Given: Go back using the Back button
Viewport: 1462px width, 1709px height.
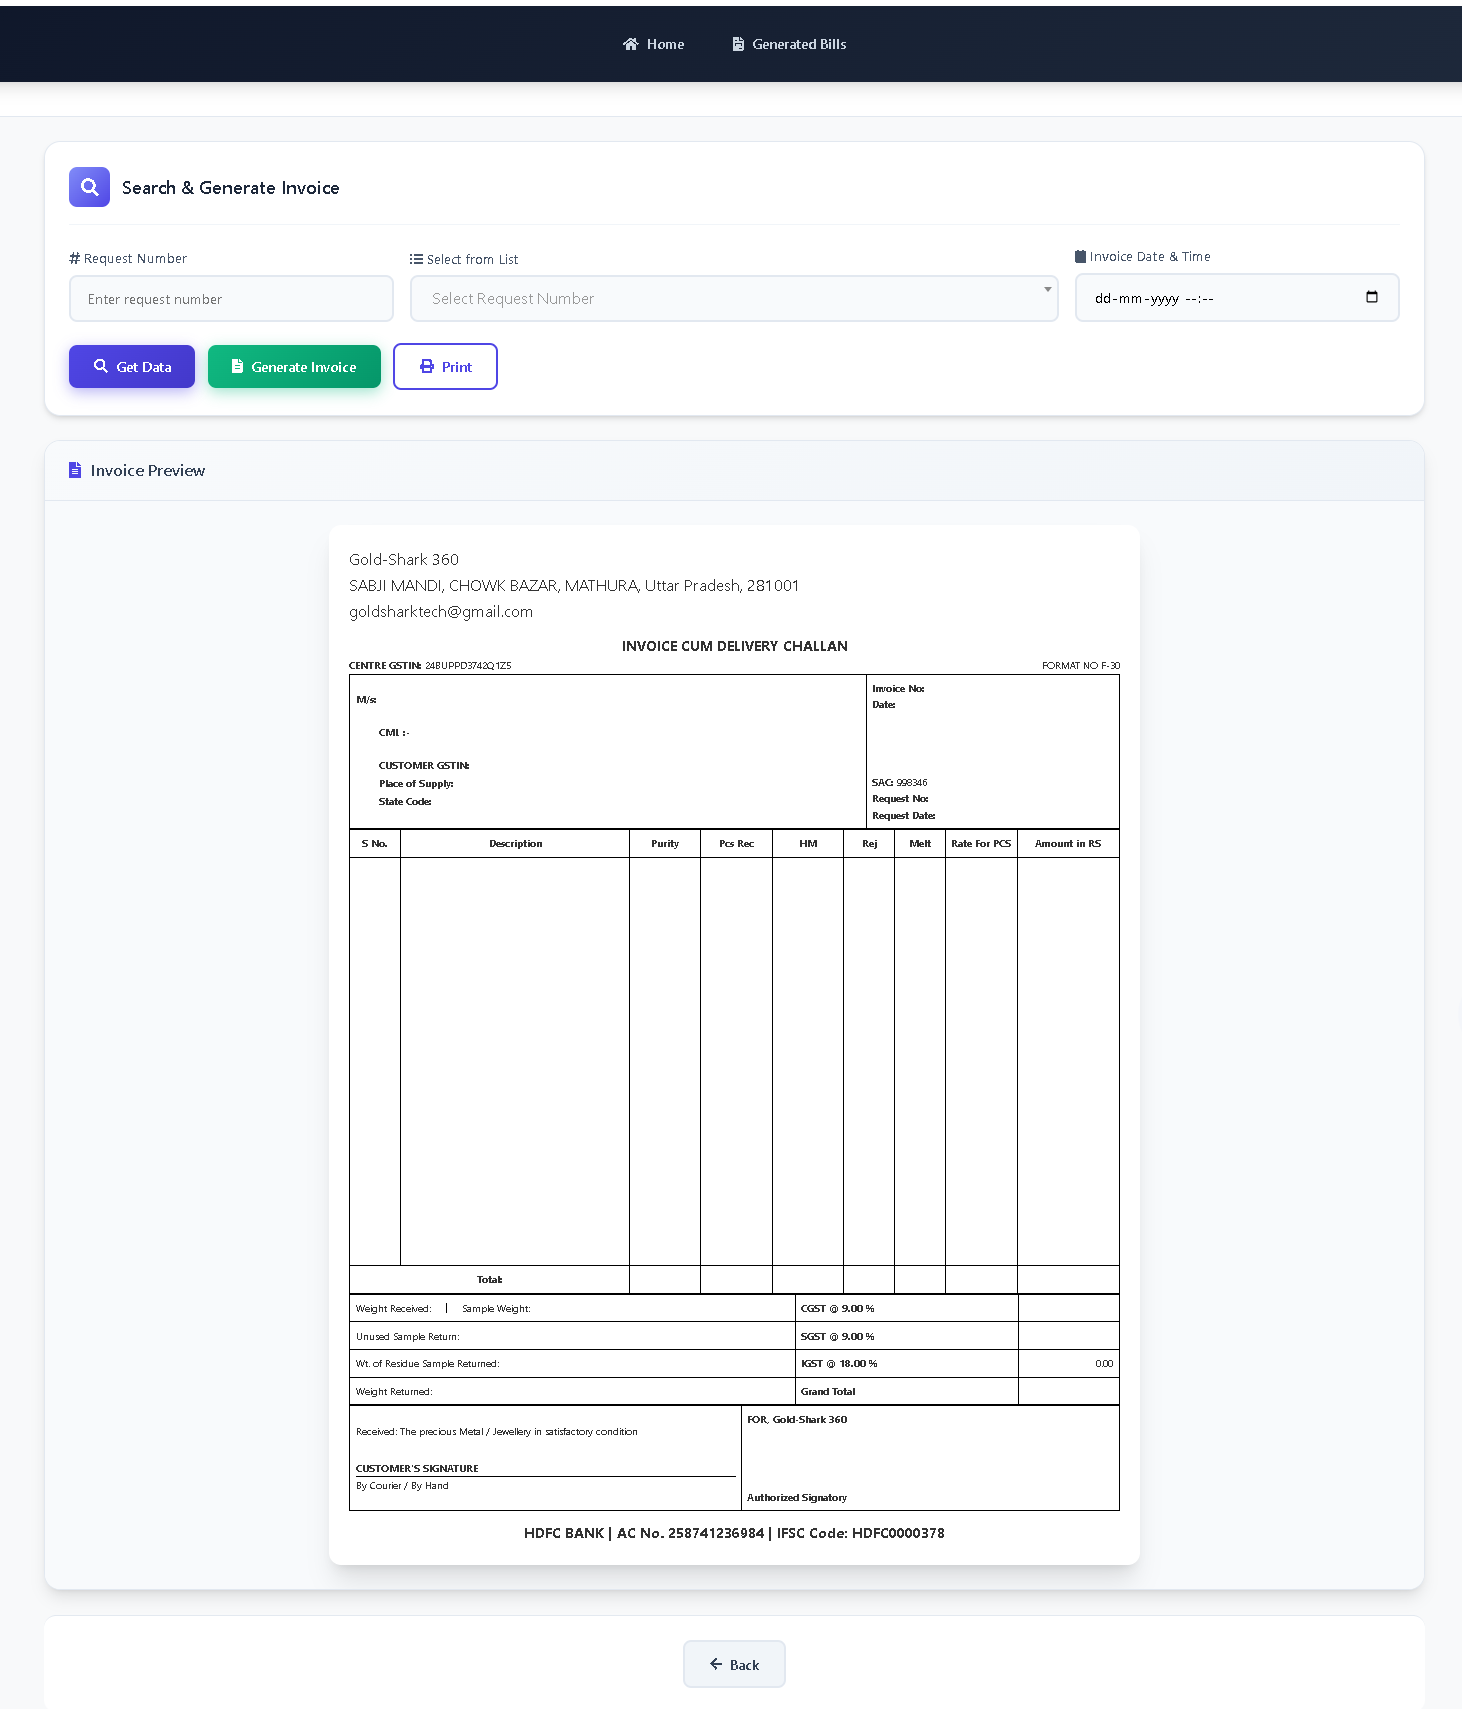Looking at the screenshot, I should (734, 1664).
